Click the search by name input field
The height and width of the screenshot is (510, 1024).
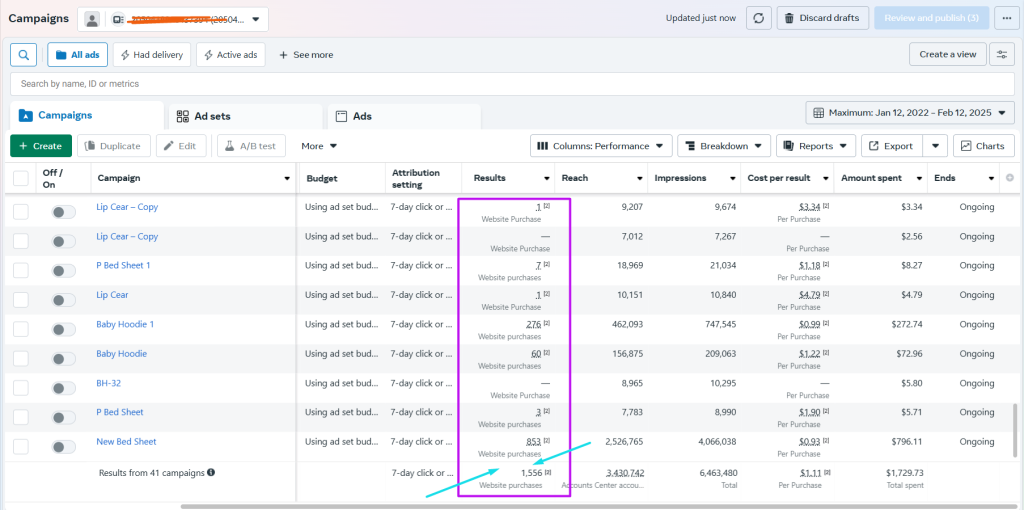tap(500, 84)
